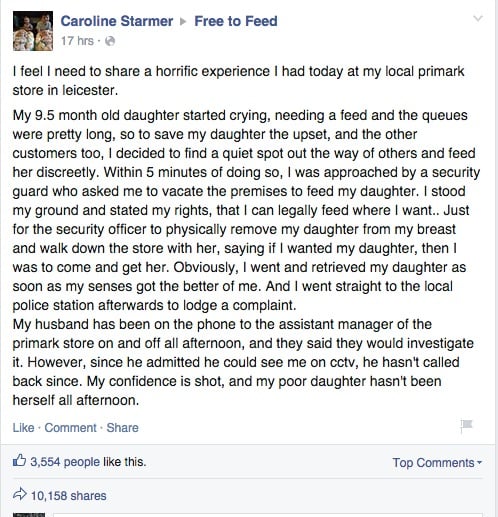Click the small triangle beside Top Comments
The width and height of the screenshot is (498, 517).
pos(479,463)
